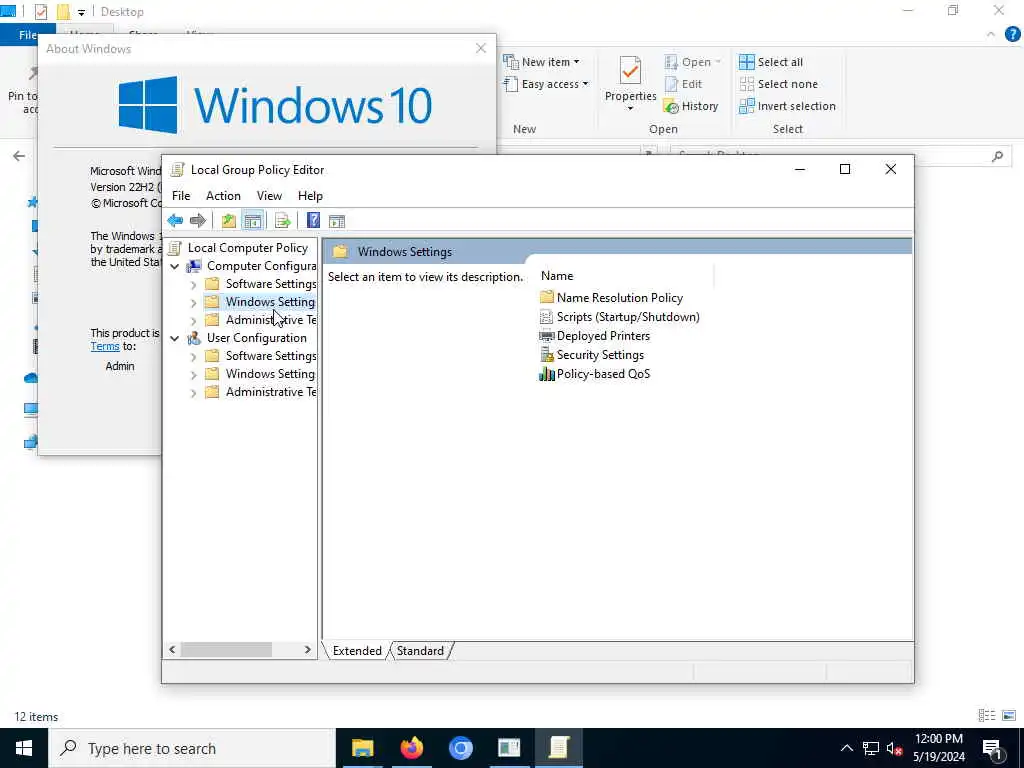Screen dimensions: 1024x768
Task: Click Explorer Help question mark icon
Action: (1012, 35)
